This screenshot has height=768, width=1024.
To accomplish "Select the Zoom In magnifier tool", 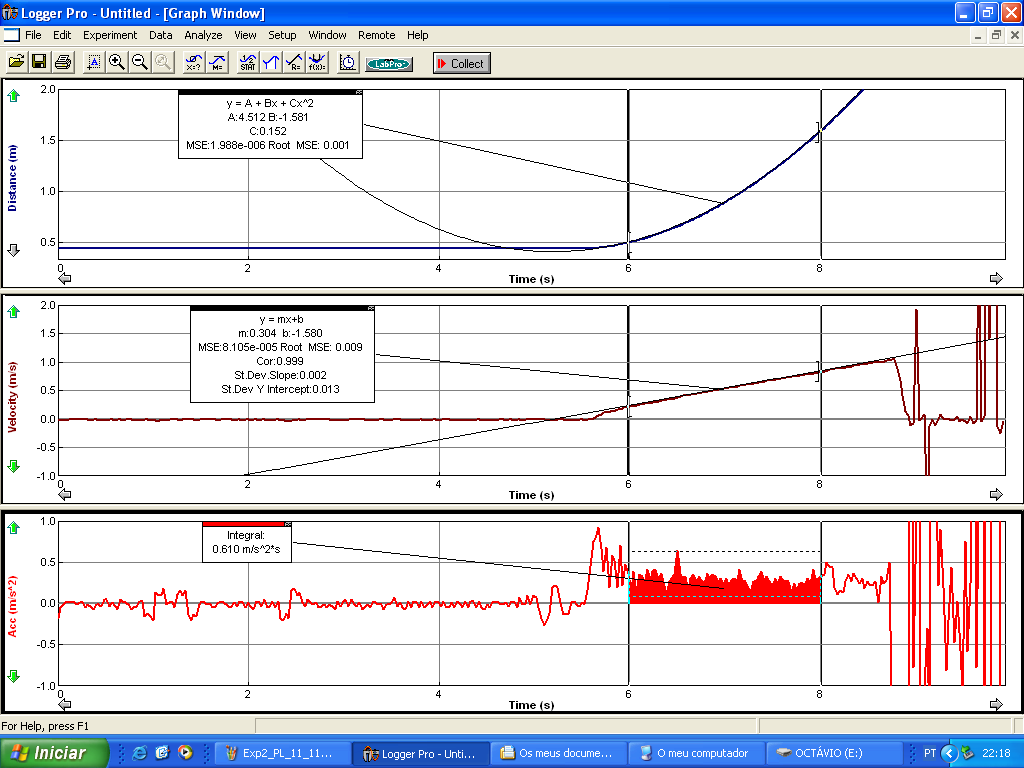I will tap(117, 63).
